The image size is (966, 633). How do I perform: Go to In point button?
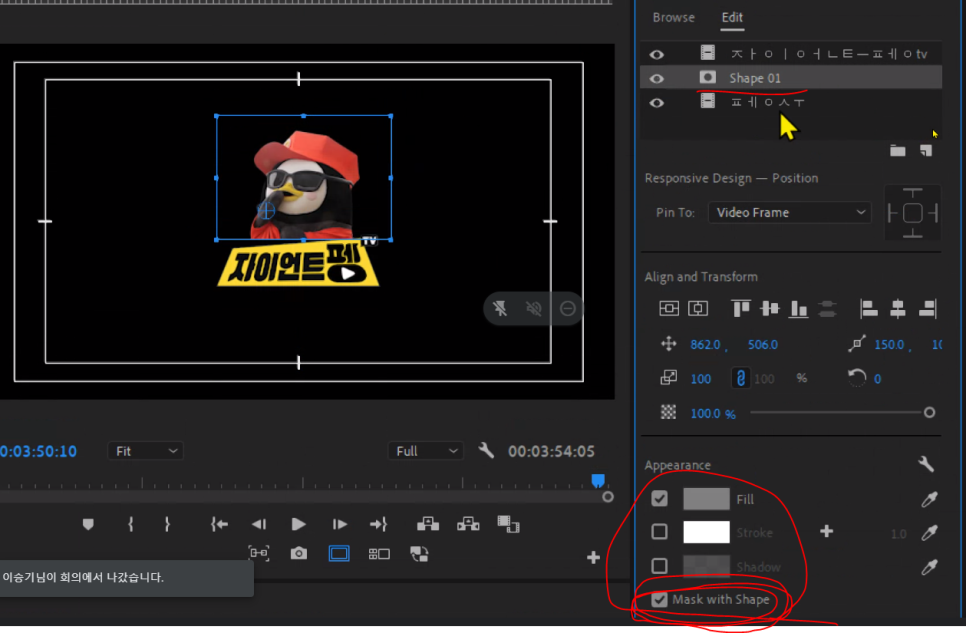pos(219,524)
